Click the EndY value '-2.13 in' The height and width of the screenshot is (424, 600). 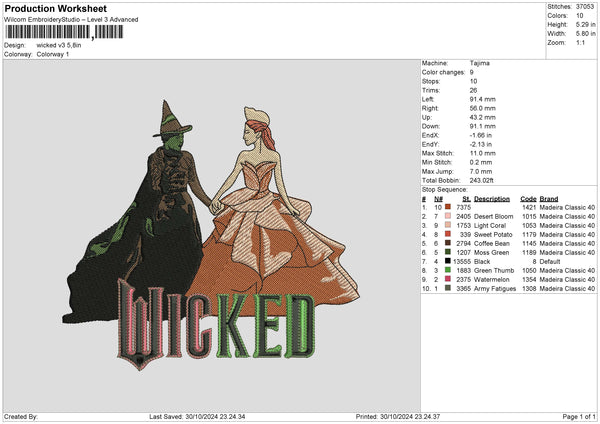[481, 145]
